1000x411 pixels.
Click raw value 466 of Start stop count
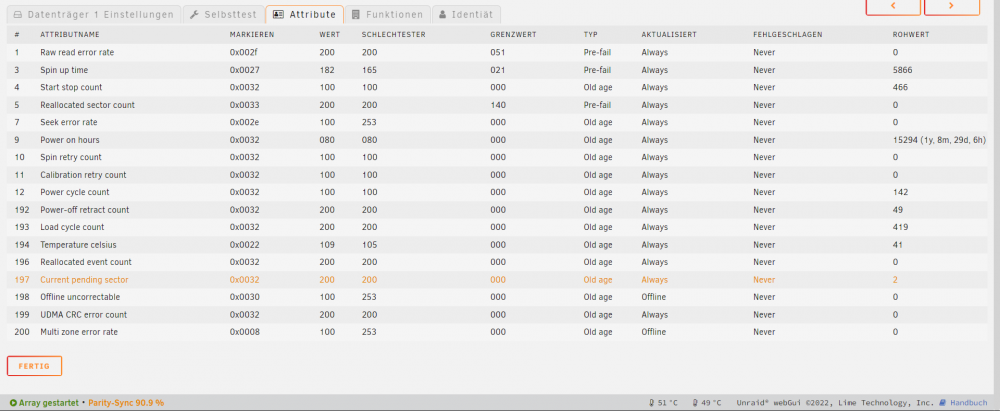(x=900, y=87)
